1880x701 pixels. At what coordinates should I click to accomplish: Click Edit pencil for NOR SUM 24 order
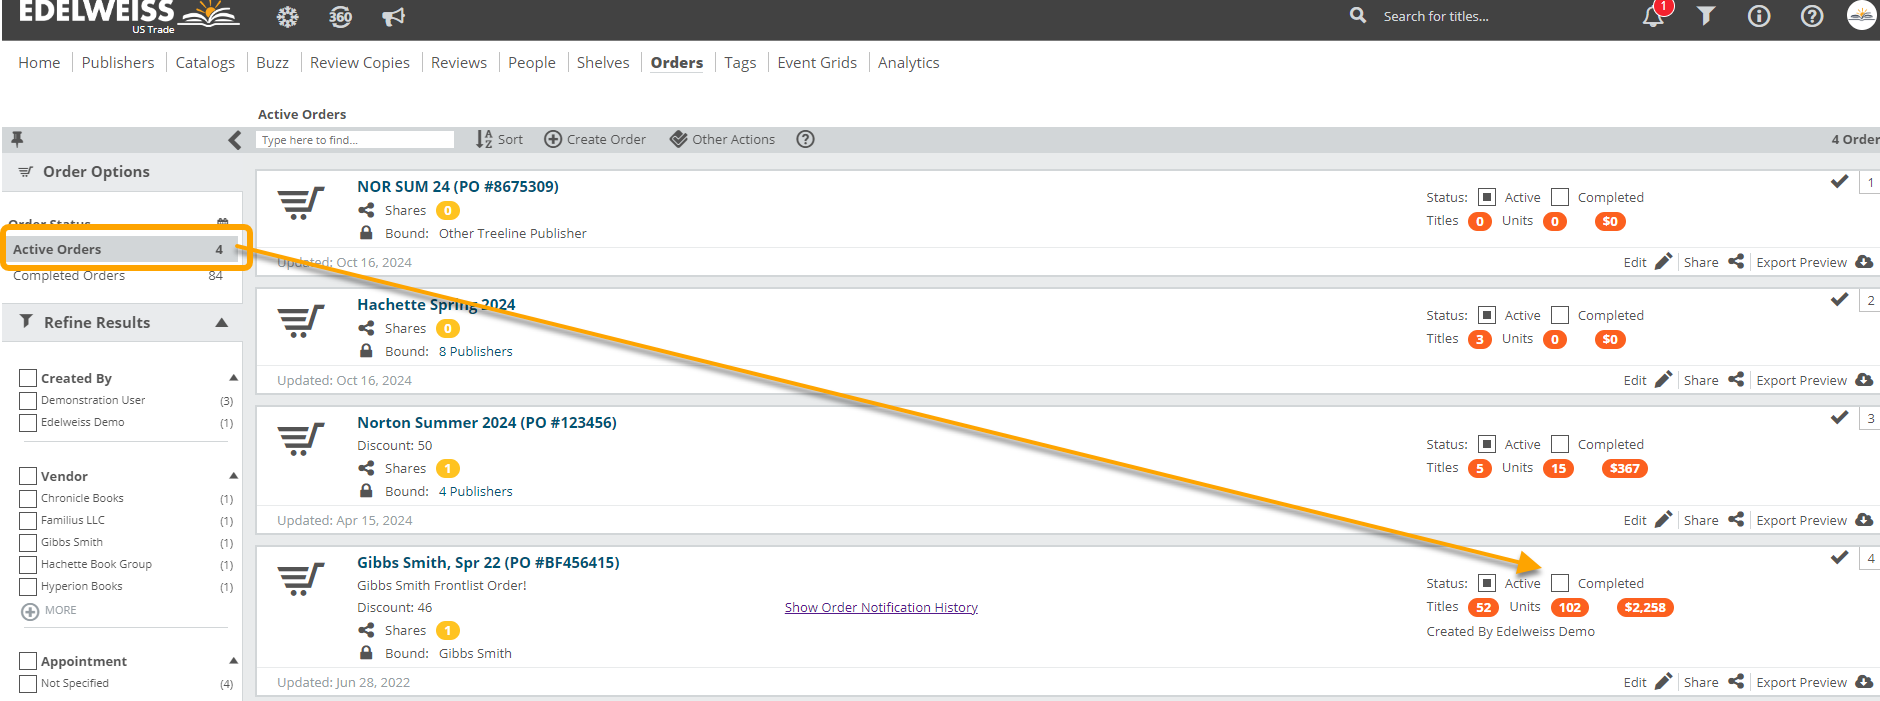pyautogui.click(x=1663, y=262)
